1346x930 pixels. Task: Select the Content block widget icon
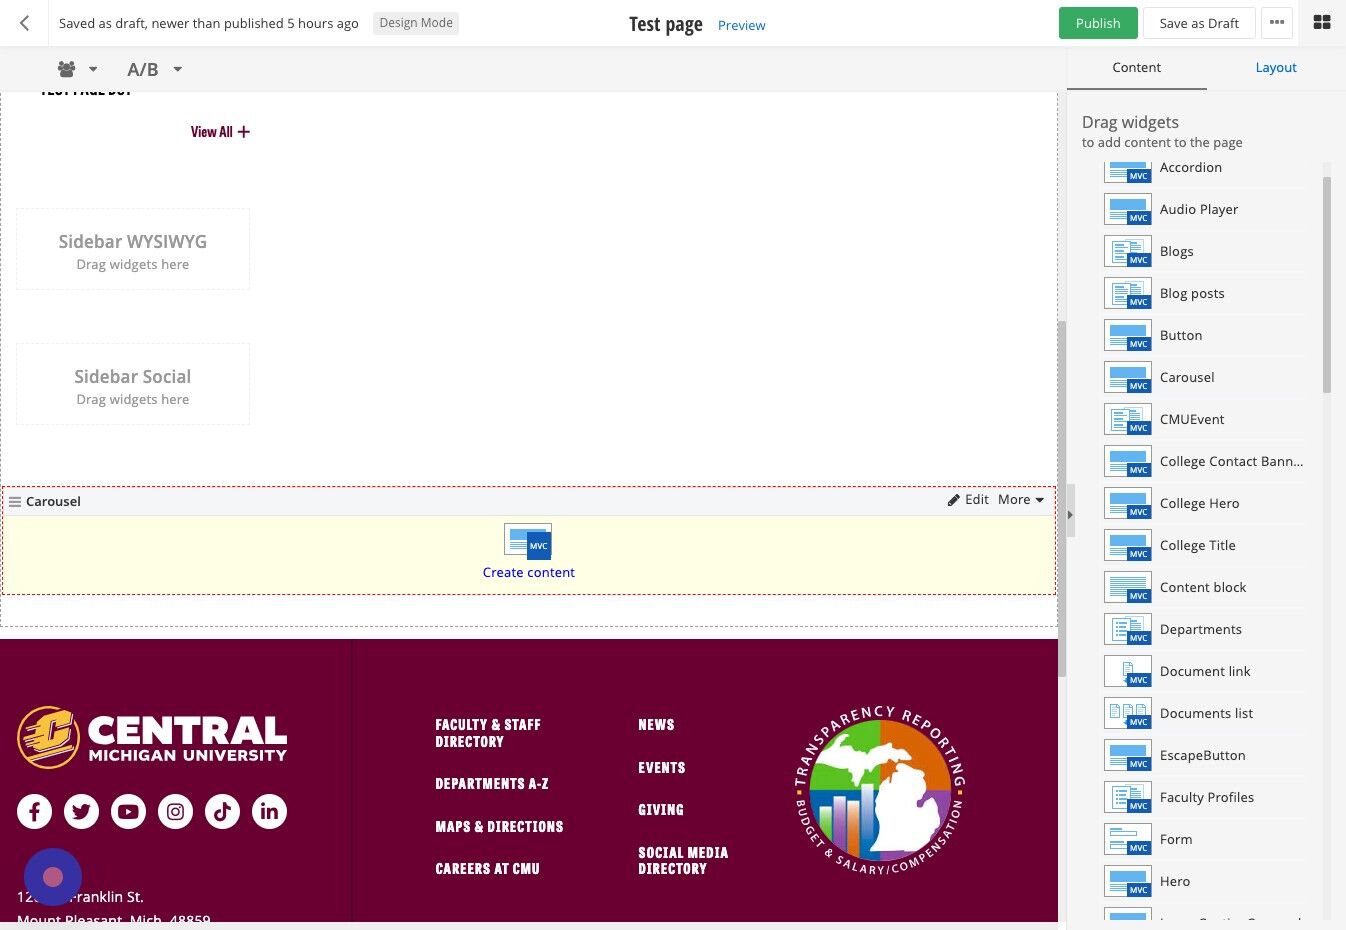click(1128, 587)
